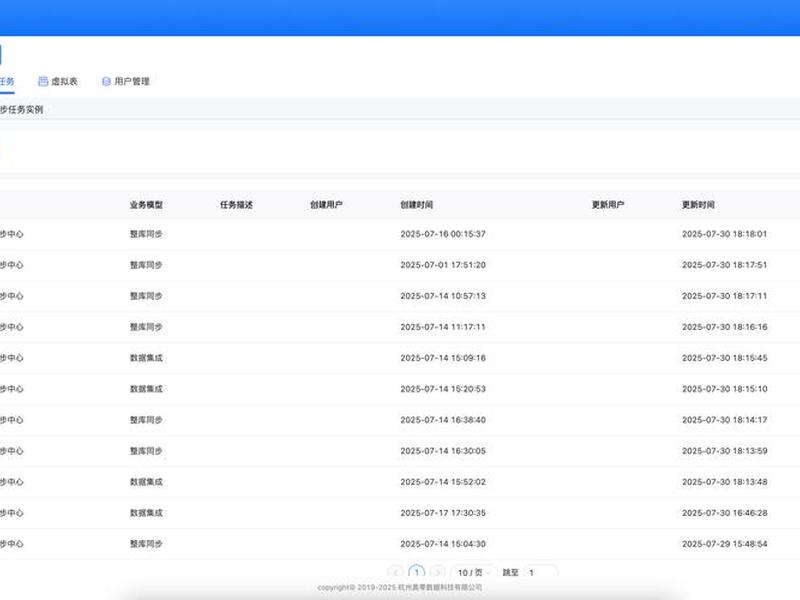800x600 pixels.
Task: Open the 用户管理 tab
Action: coord(126,81)
